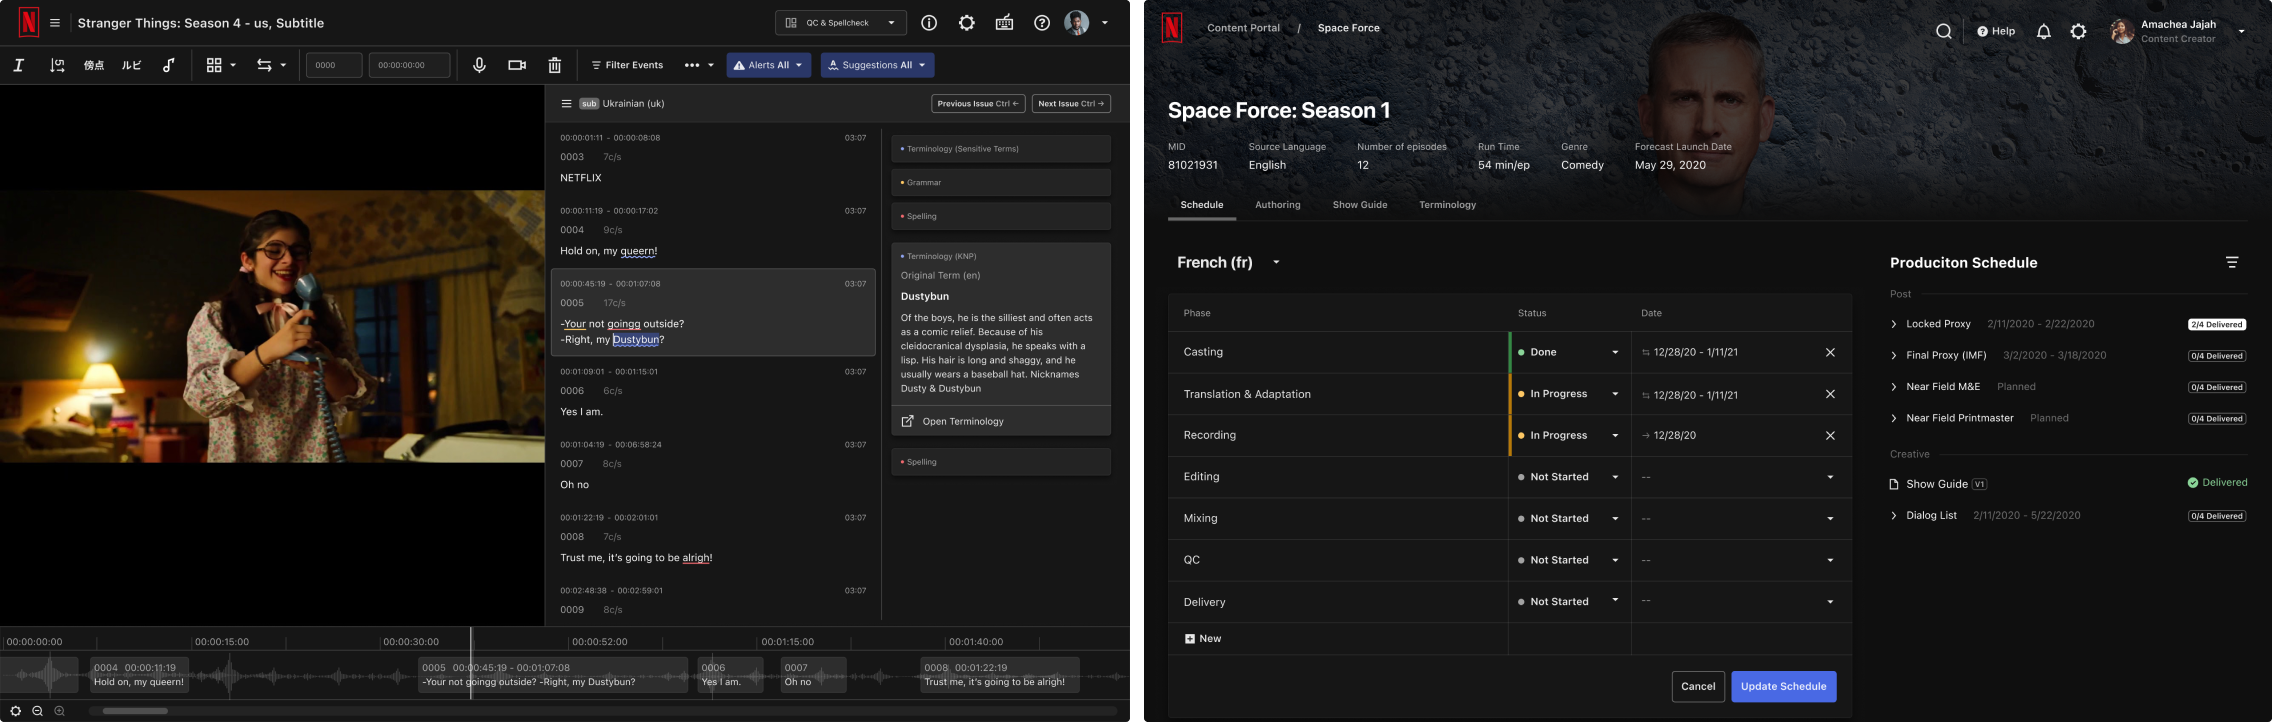
Task: Open the Terminology tab
Action: [x=1448, y=205]
